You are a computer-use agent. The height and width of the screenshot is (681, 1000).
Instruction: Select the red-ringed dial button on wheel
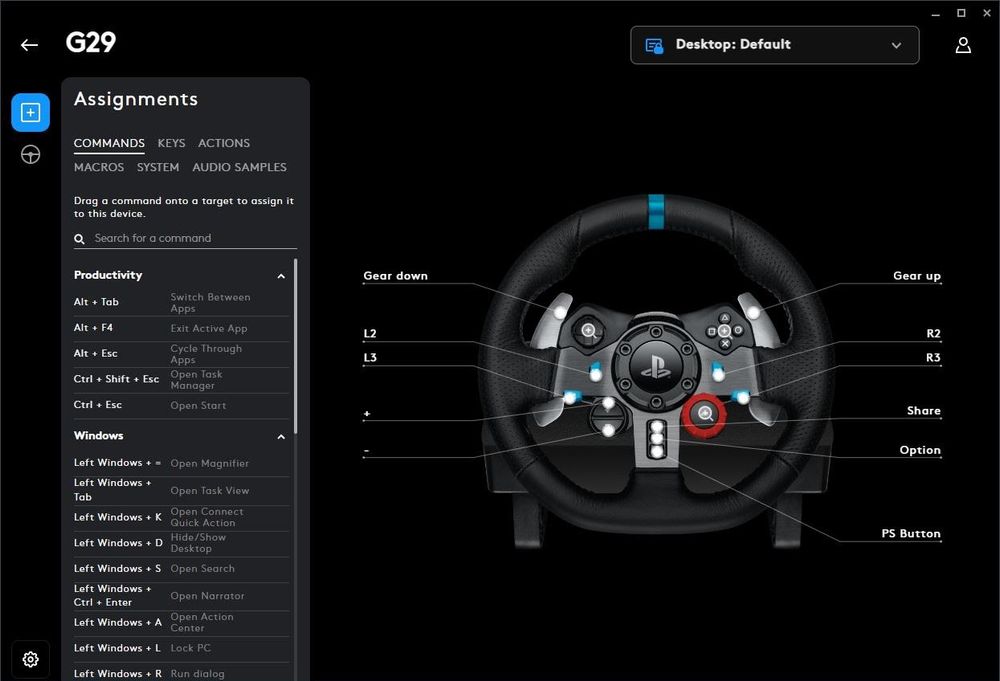706,414
